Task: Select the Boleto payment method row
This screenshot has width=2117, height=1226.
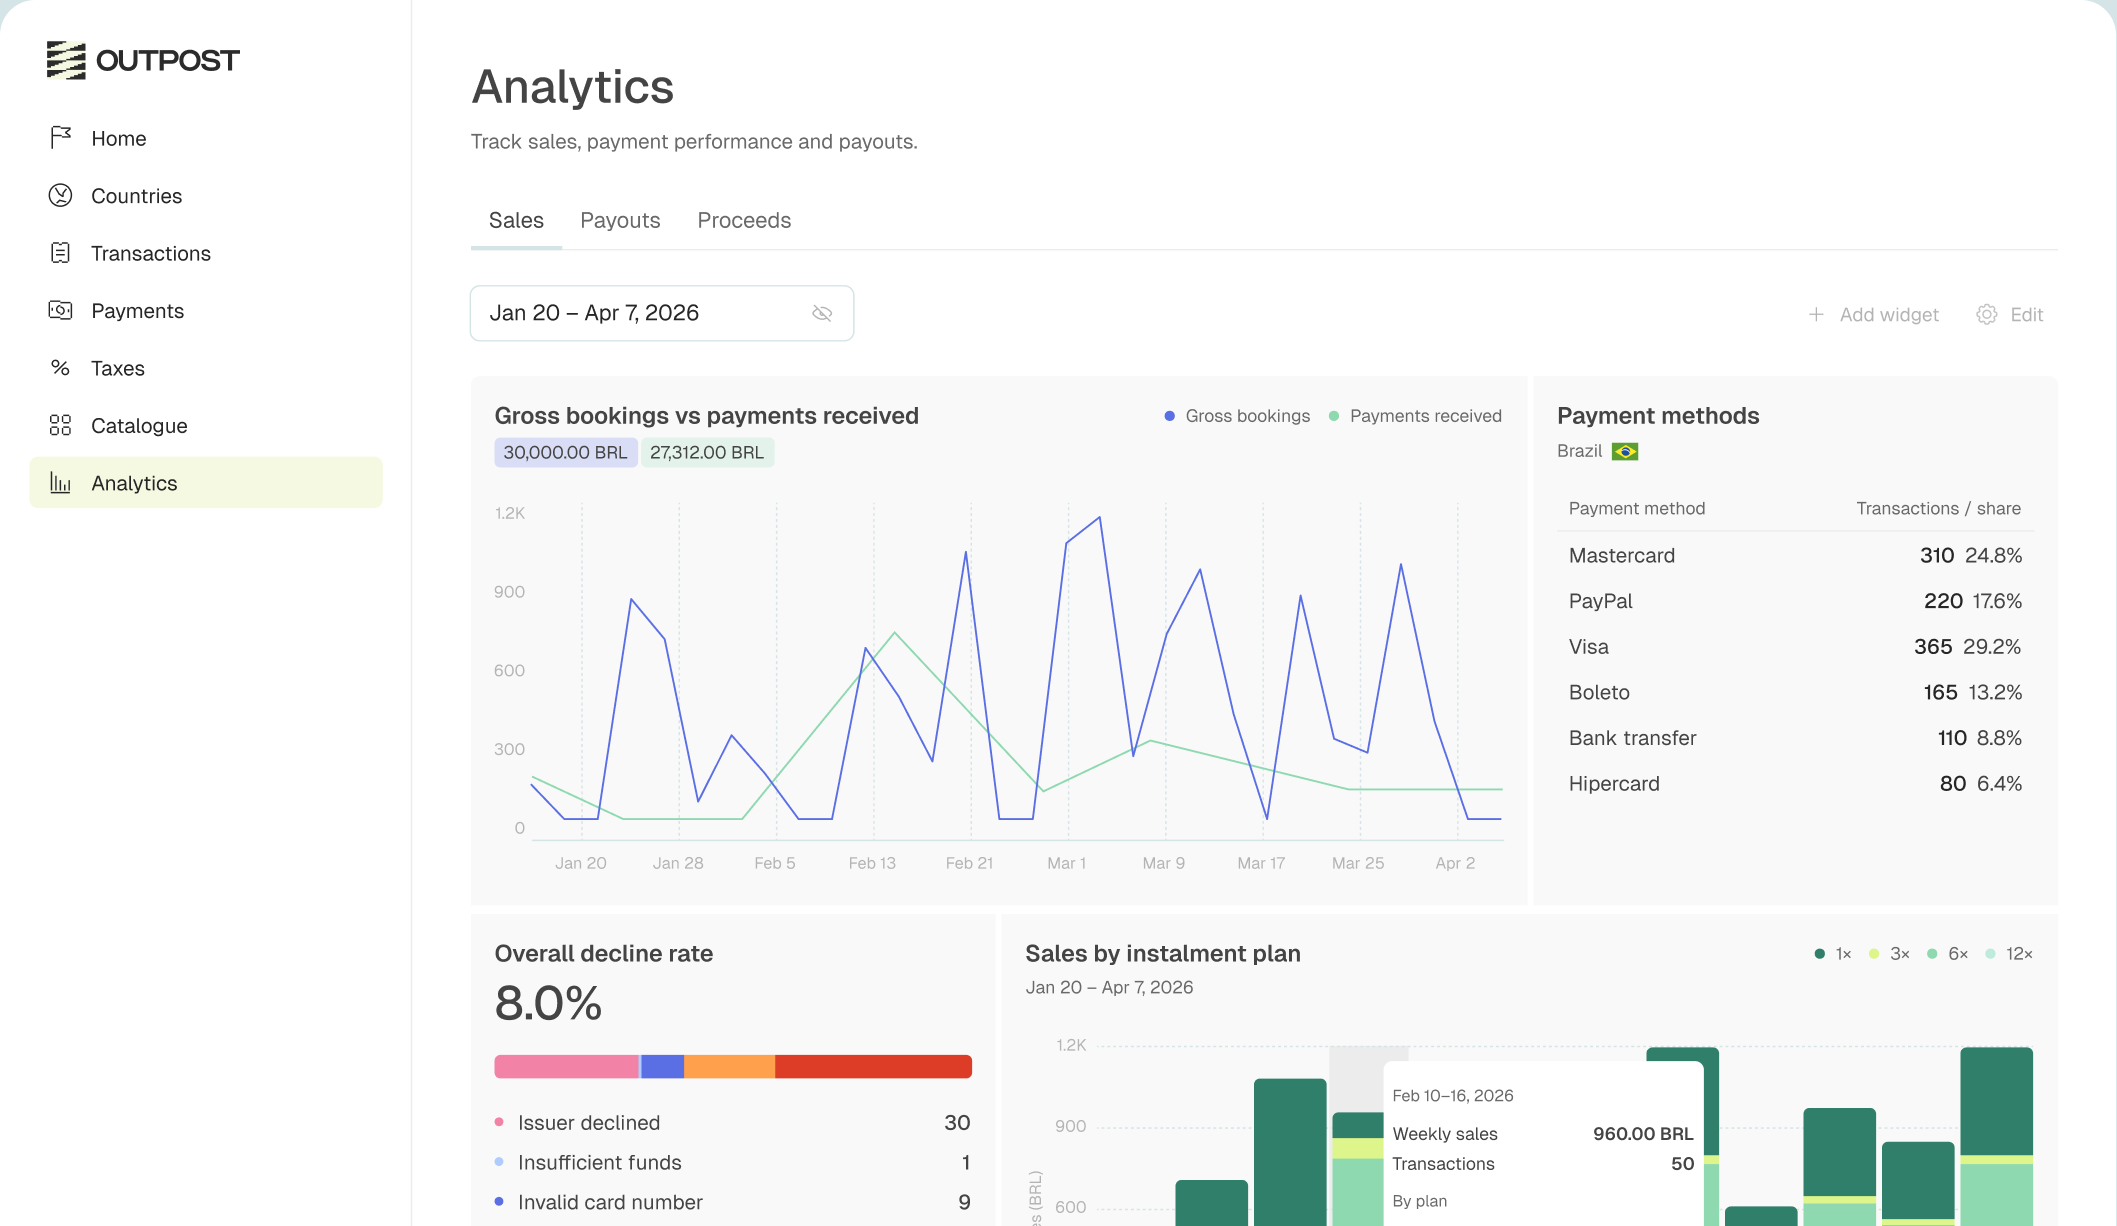Action: 1795,692
